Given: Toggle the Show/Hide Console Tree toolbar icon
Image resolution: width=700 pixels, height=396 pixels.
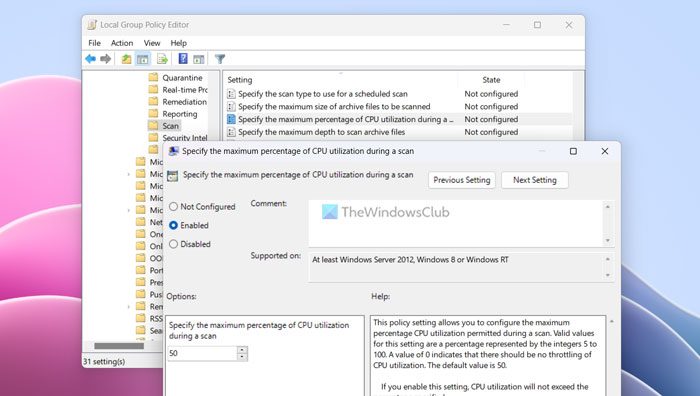Looking at the screenshot, I should pyautogui.click(x=143, y=59).
